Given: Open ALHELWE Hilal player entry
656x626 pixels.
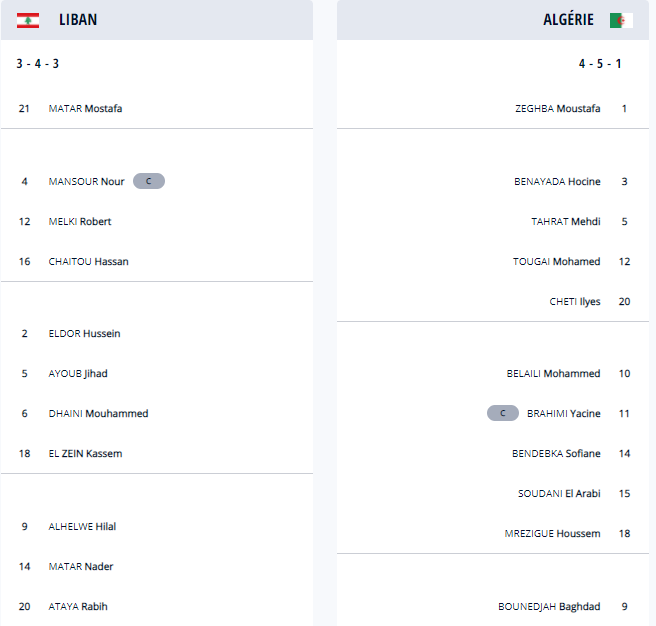Looking at the screenshot, I should pos(82,526).
